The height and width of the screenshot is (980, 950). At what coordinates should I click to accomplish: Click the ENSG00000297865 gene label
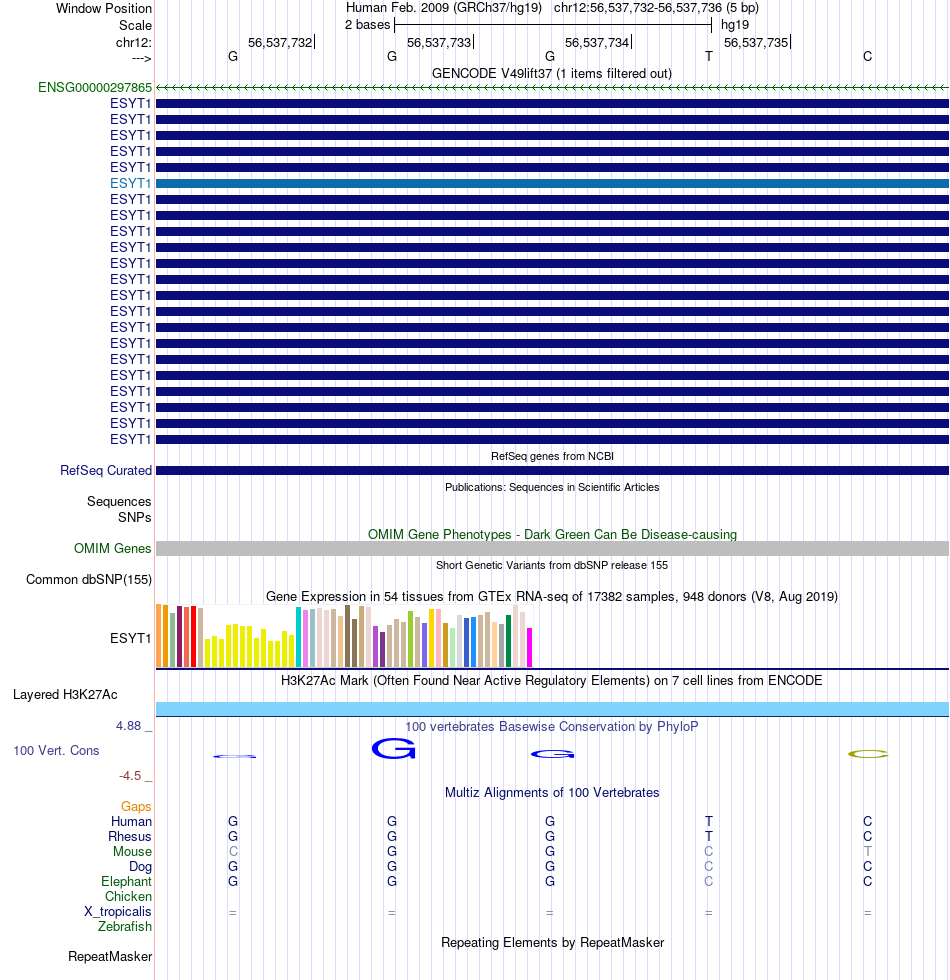point(95,88)
